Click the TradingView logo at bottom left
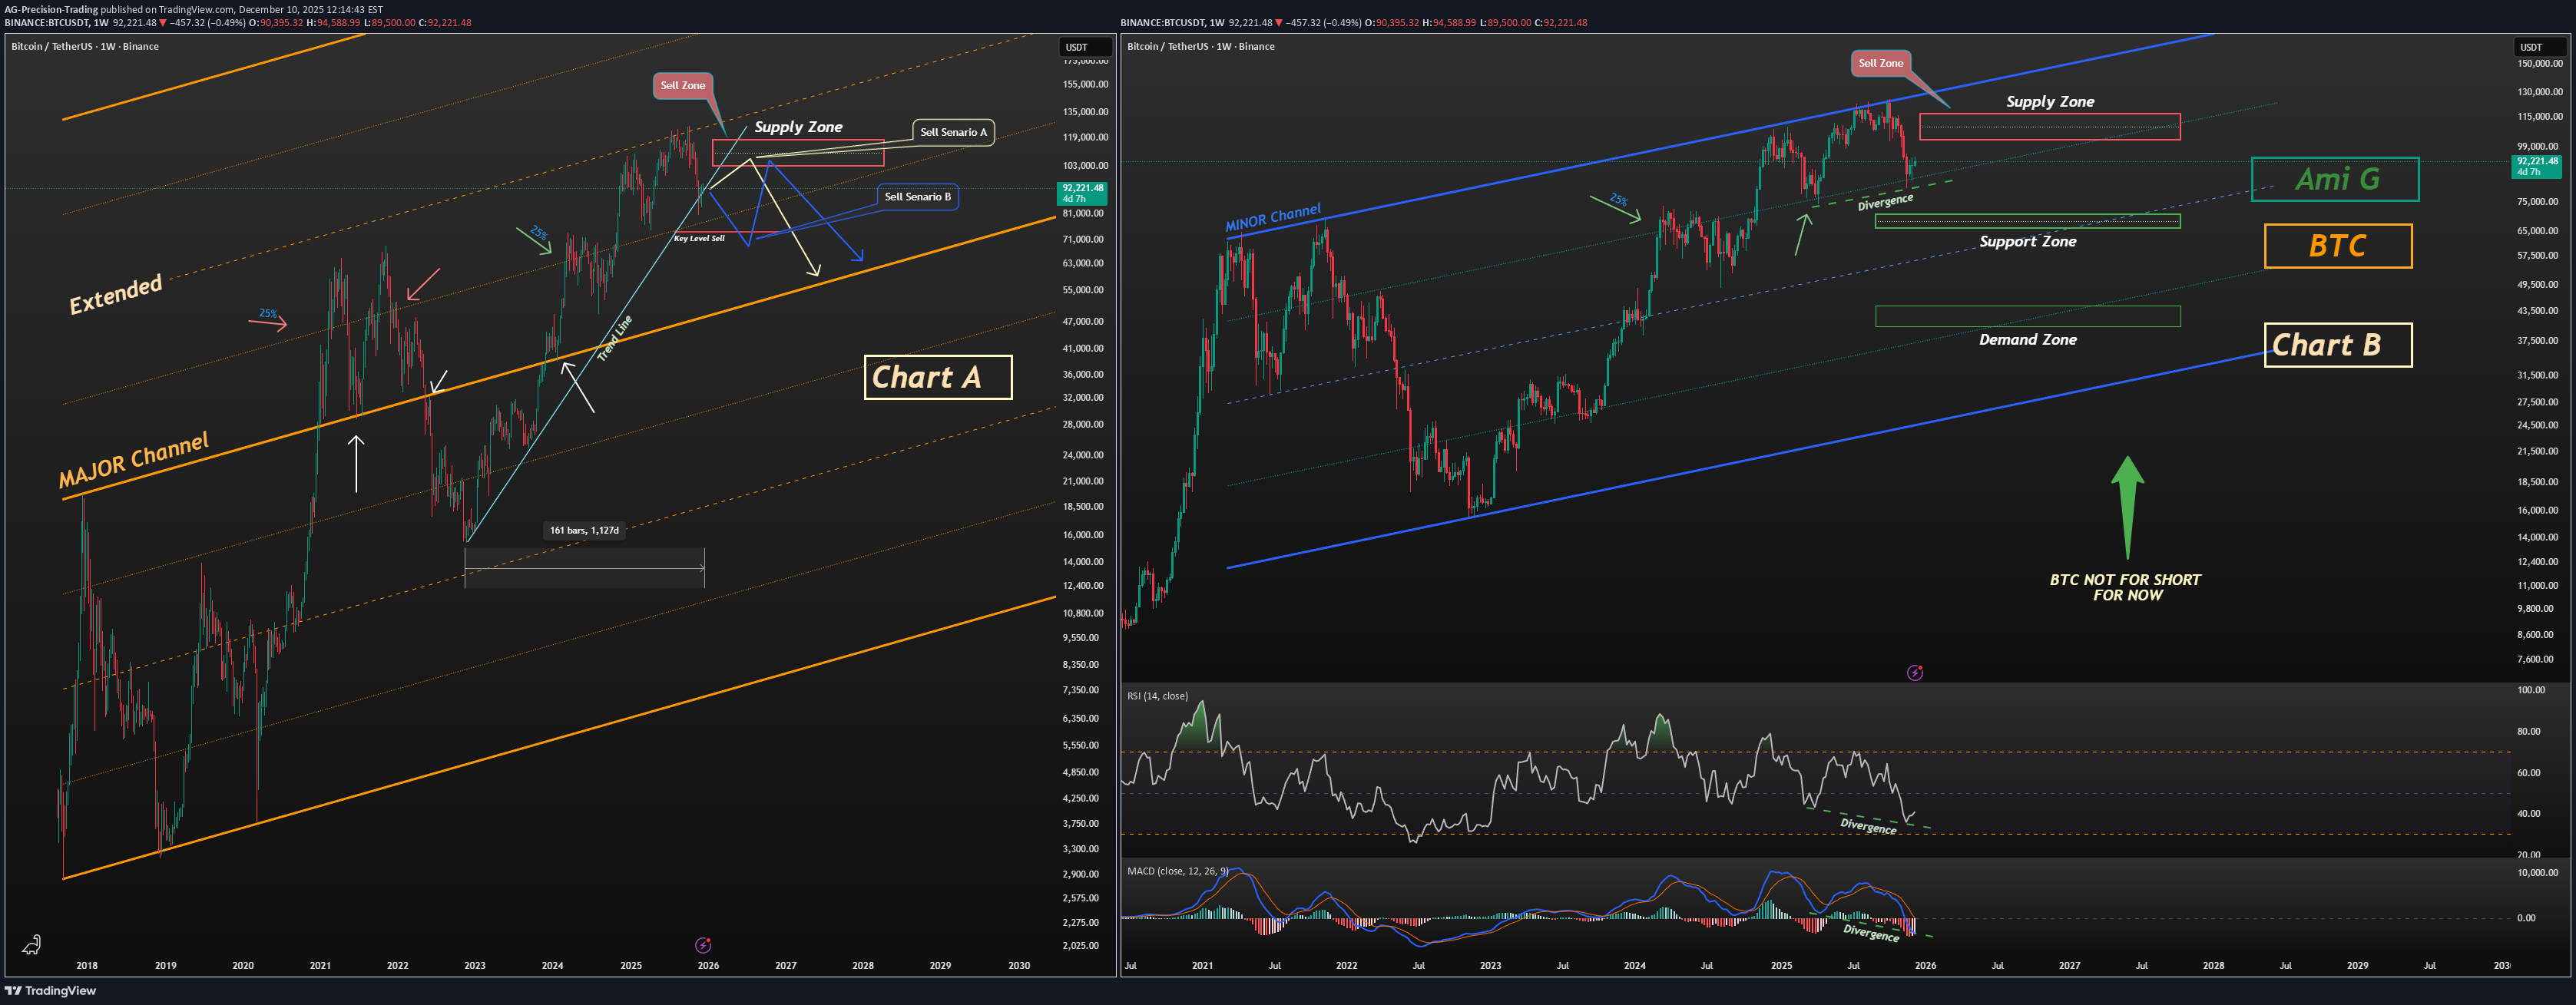Viewport: 2576px width, 1005px height. pos(50,990)
